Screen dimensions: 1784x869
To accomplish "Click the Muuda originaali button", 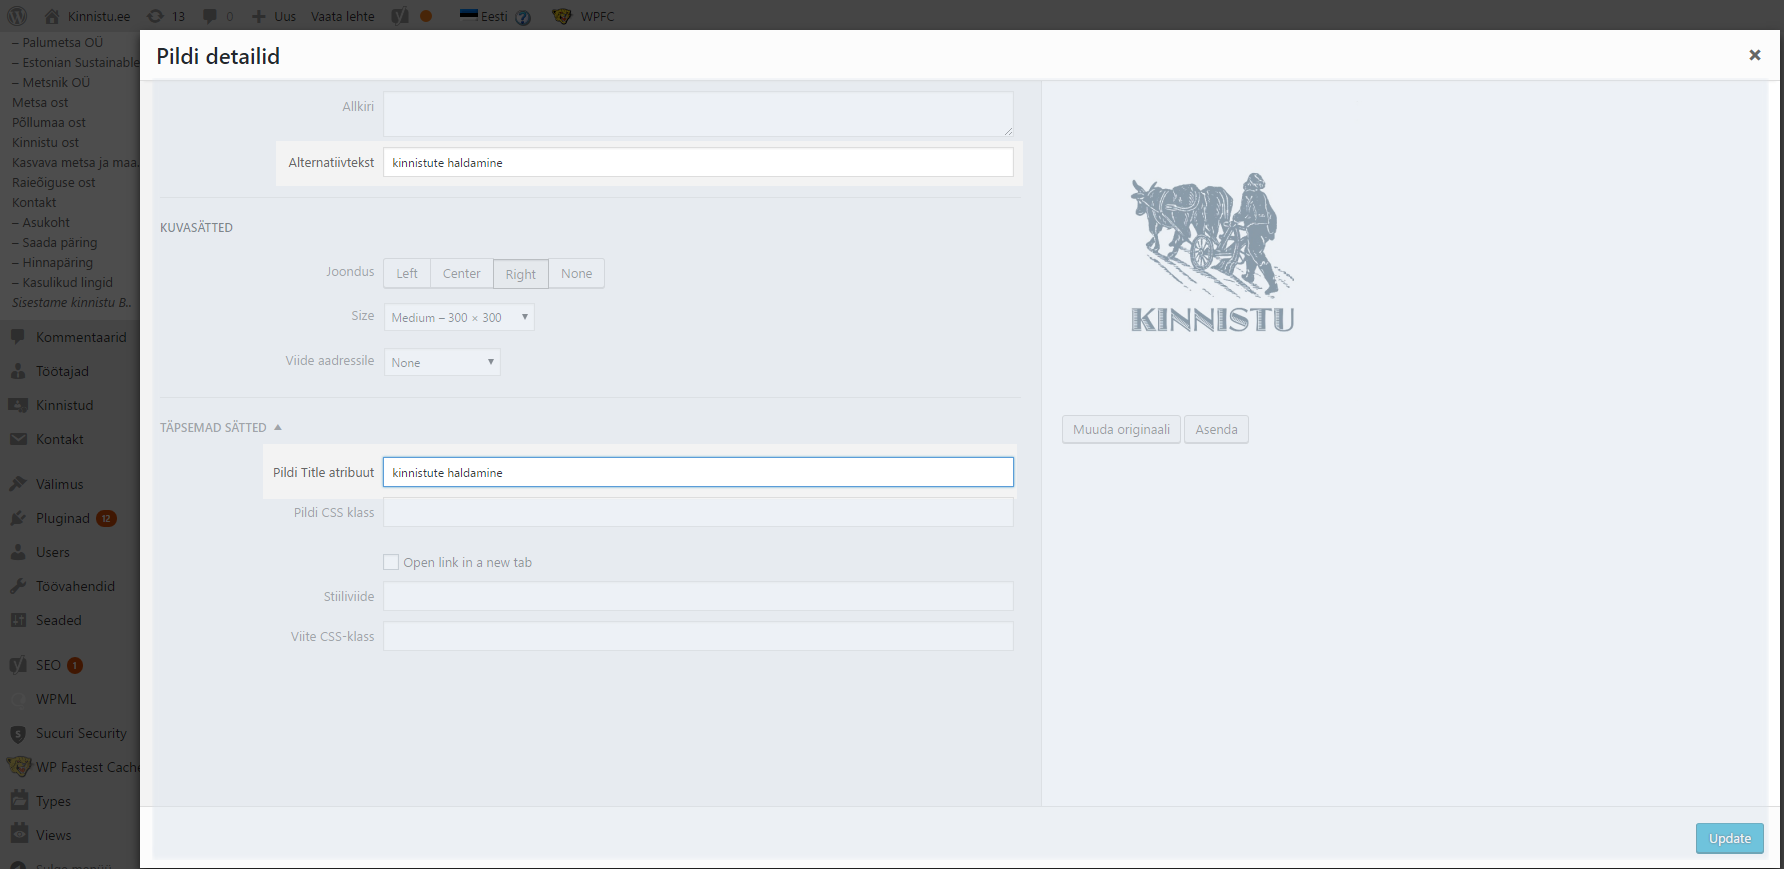I will 1121,429.
